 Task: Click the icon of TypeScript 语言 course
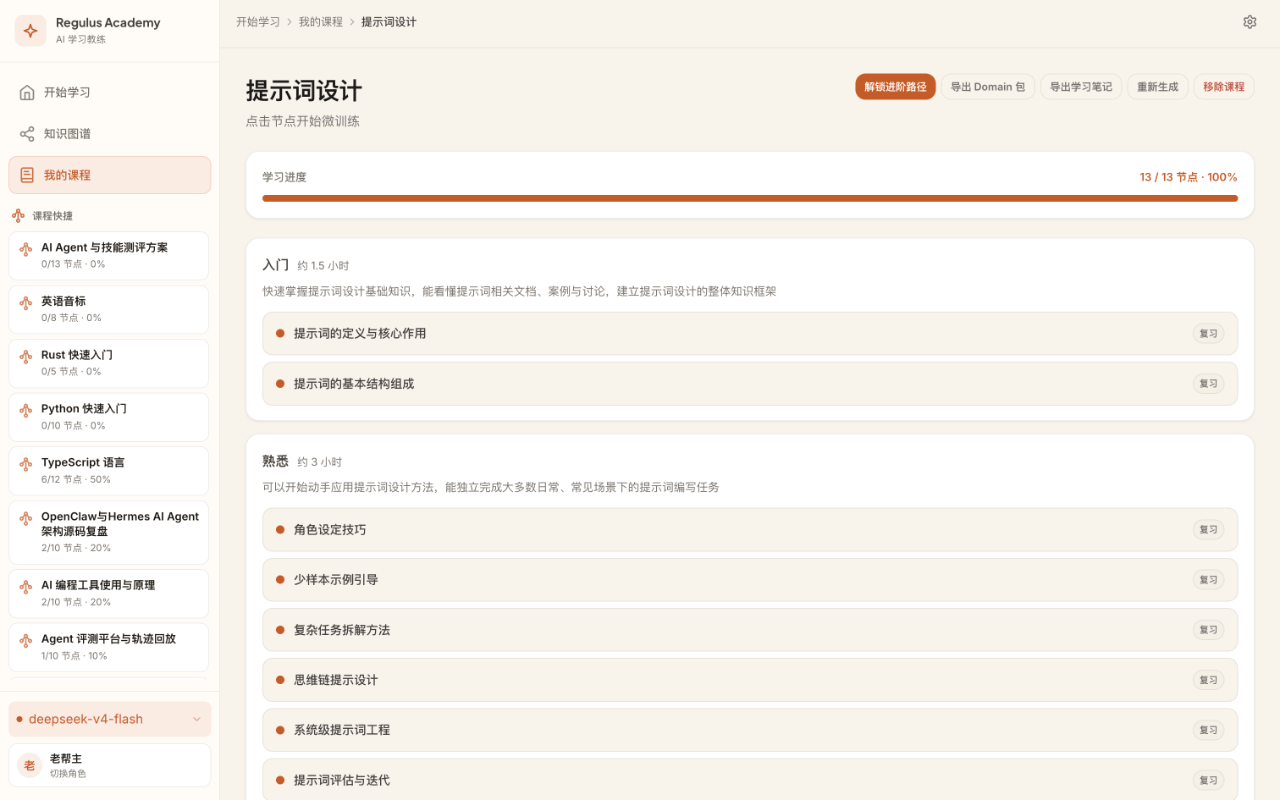point(26,465)
